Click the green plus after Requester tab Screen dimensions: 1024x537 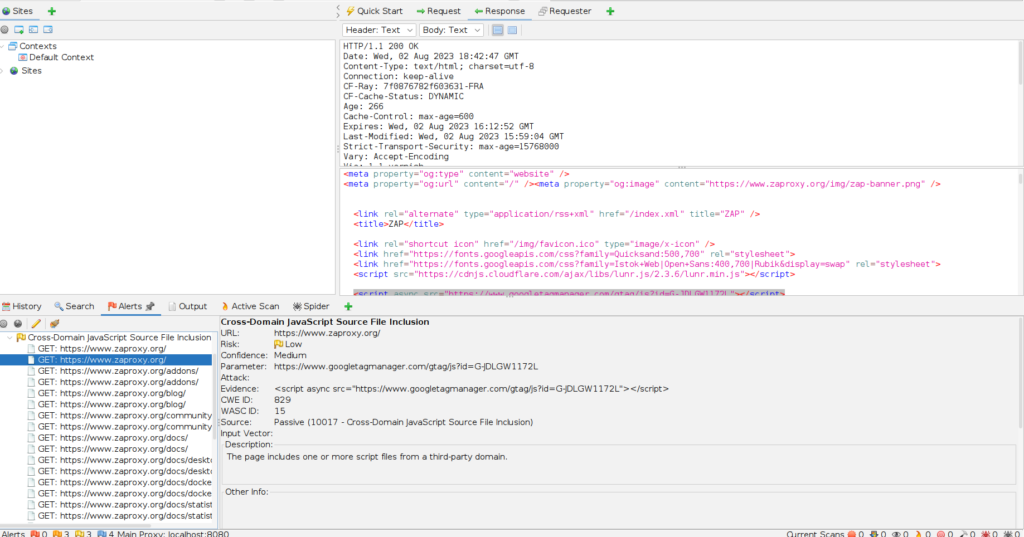(611, 11)
